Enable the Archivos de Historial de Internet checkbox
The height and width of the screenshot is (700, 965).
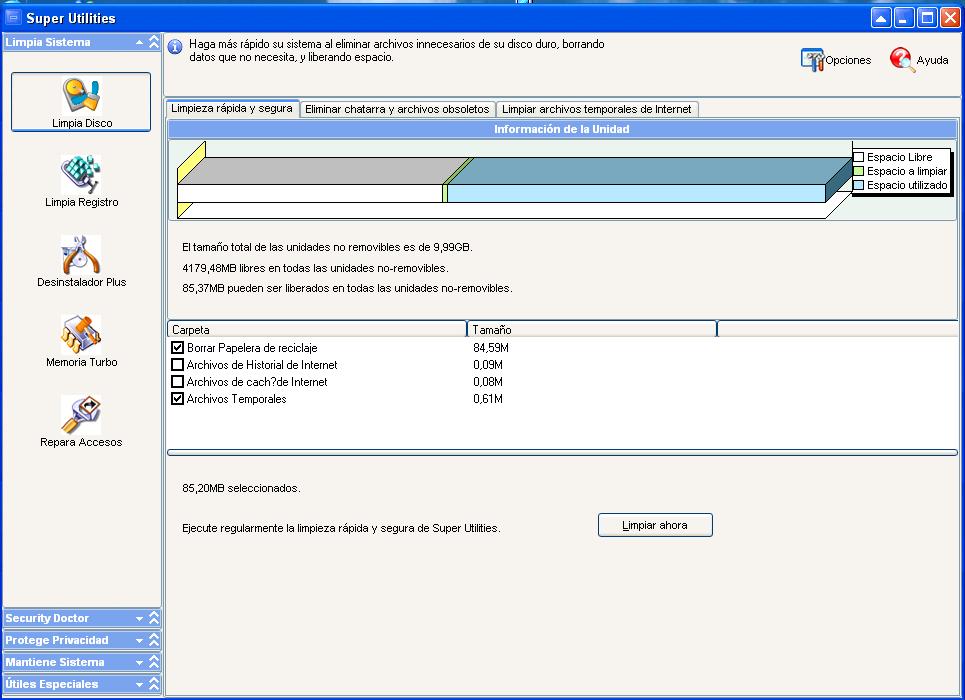tap(177, 365)
